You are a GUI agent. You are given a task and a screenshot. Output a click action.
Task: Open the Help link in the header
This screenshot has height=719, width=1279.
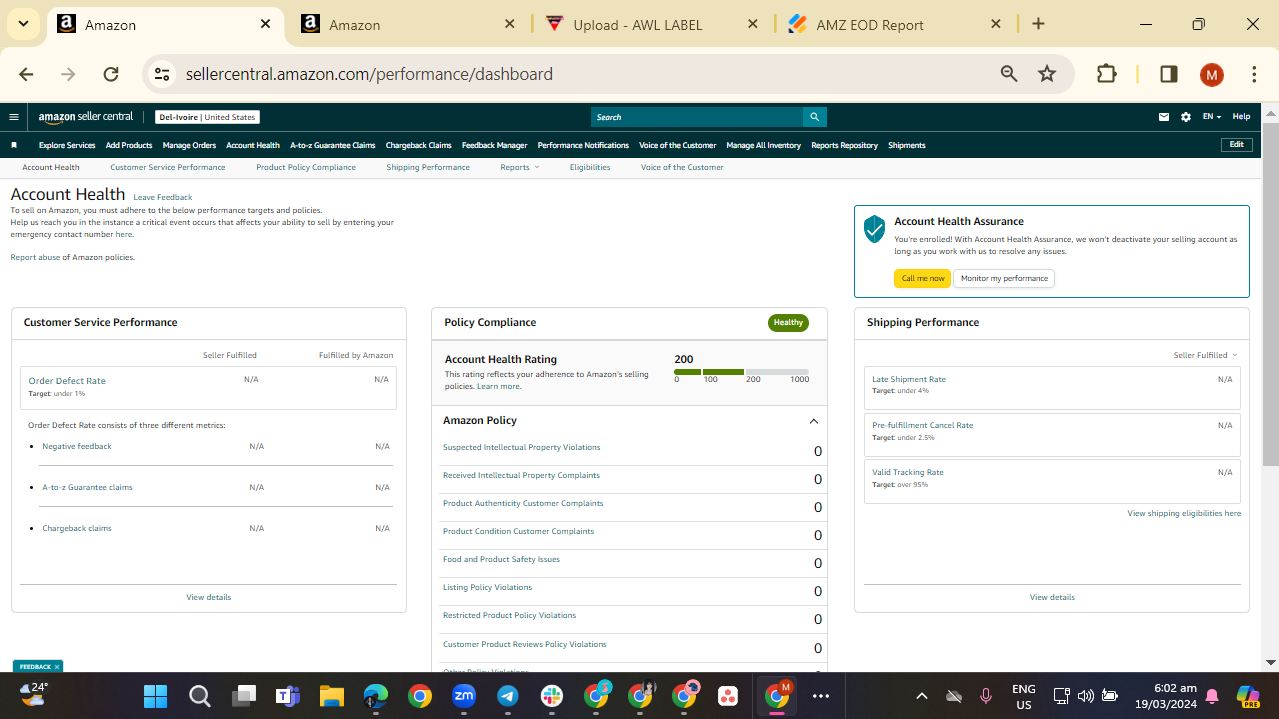point(1241,117)
